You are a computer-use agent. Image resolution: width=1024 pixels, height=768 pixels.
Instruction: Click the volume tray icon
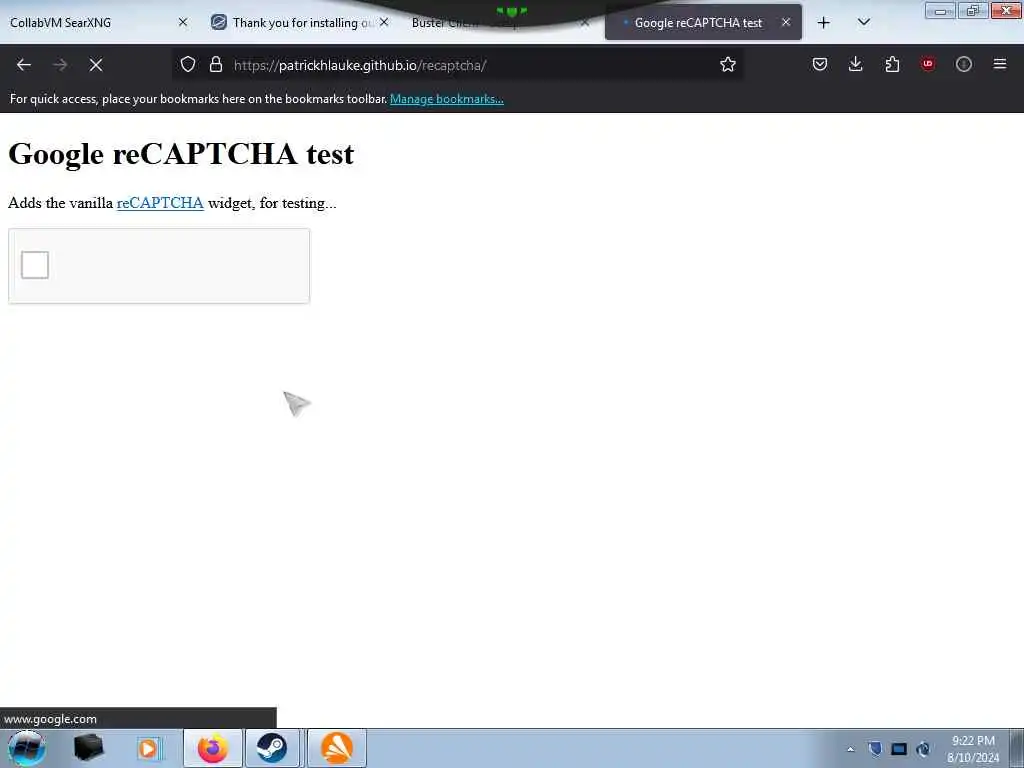point(923,749)
